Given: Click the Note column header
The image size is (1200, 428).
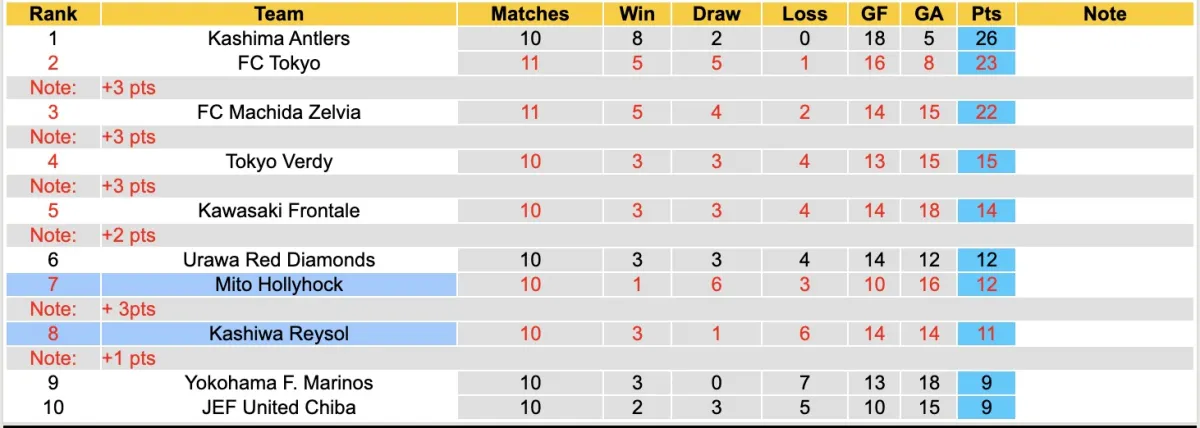Looking at the screenshot, I should (1104, 14).
